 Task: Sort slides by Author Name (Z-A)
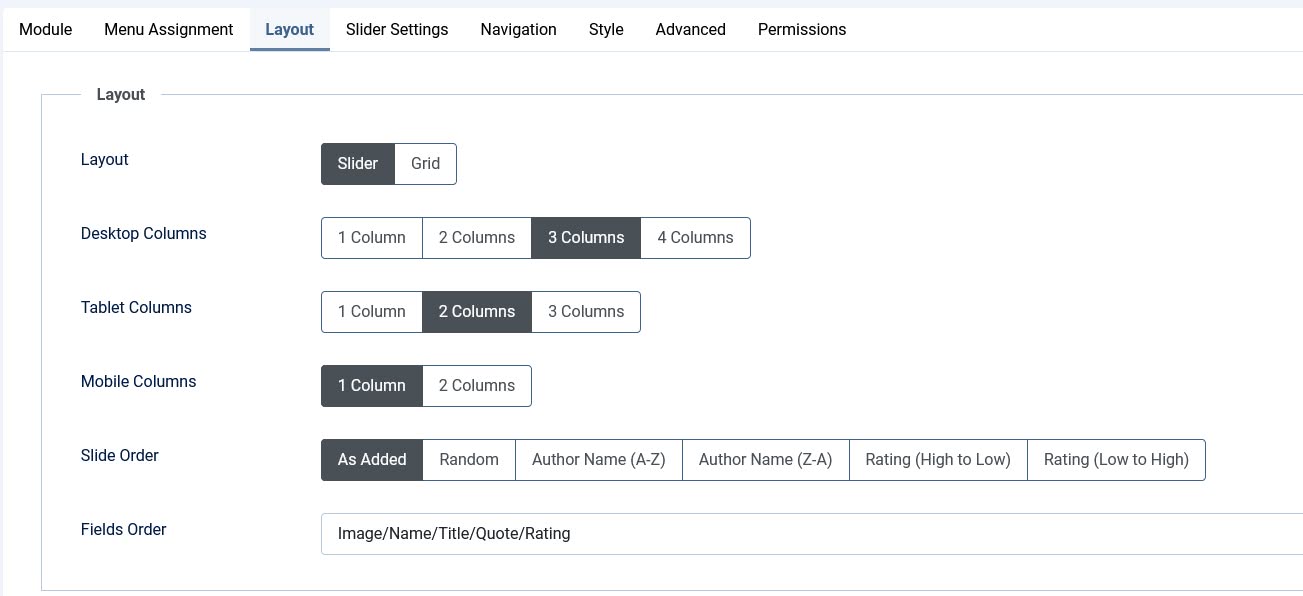pyautogui.click(x=765, y=460)
